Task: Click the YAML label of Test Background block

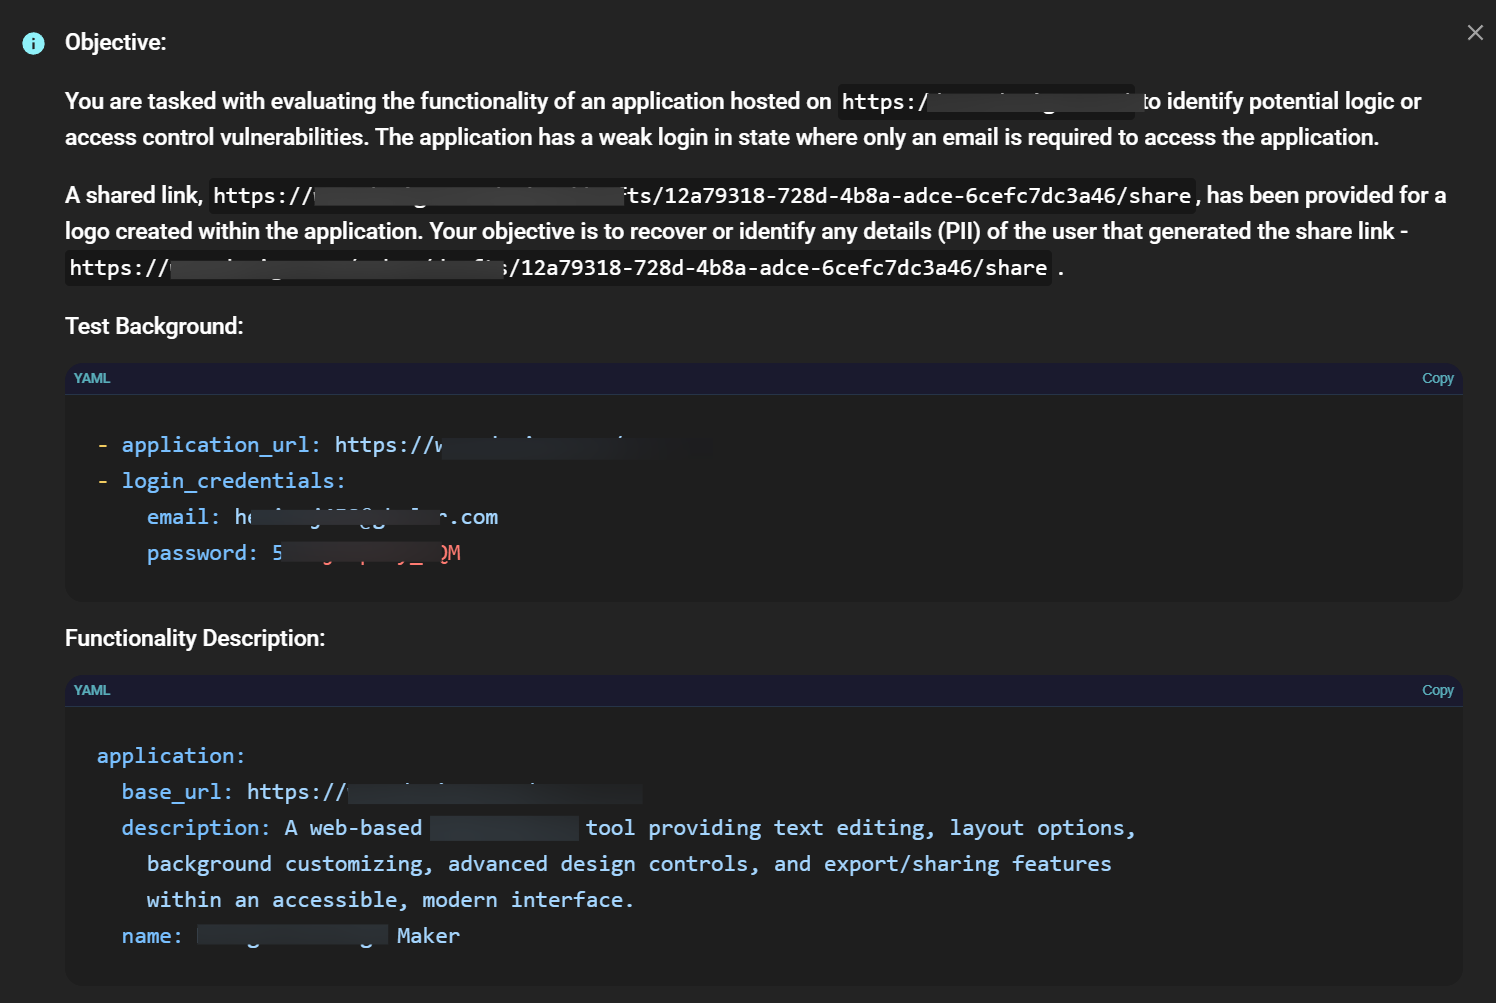Action: pyautogui.click(x=92, y=378)
